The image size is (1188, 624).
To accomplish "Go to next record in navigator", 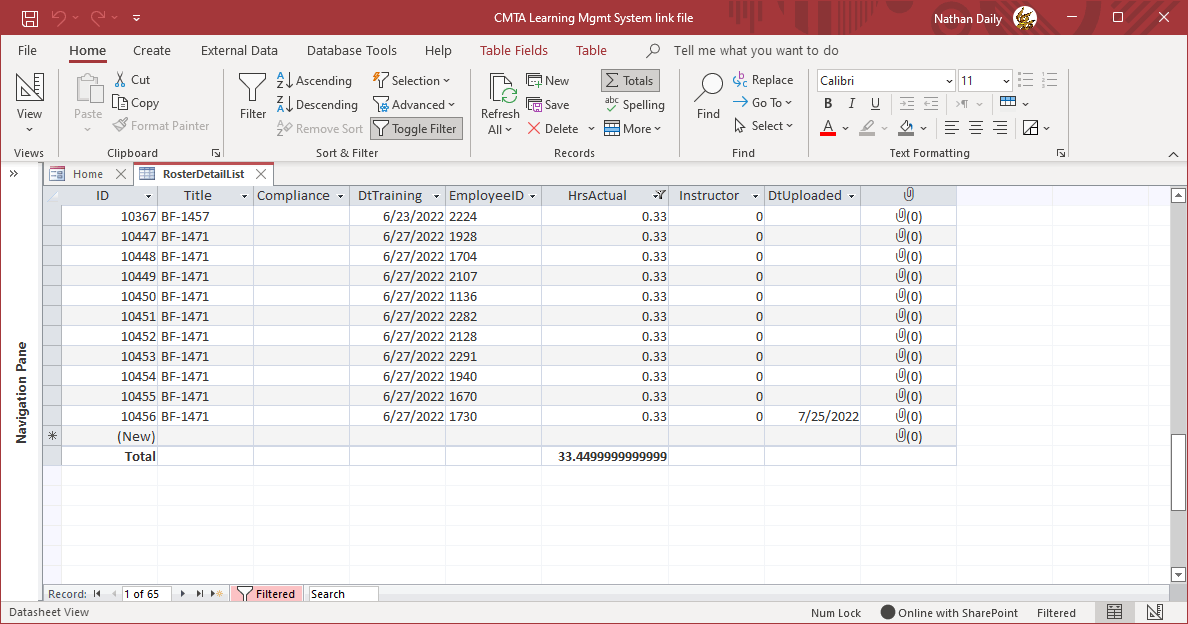I will pyautogui.click(x=183, y=594).
